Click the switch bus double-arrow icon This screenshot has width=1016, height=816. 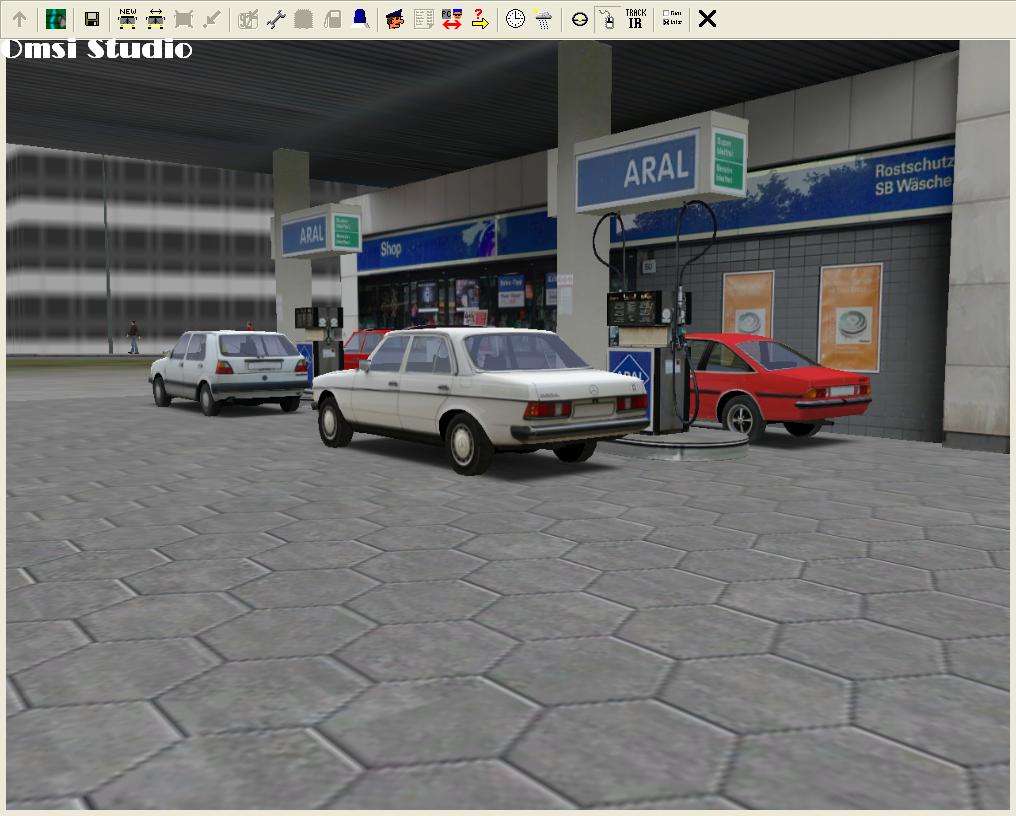[x=156, y=19]
